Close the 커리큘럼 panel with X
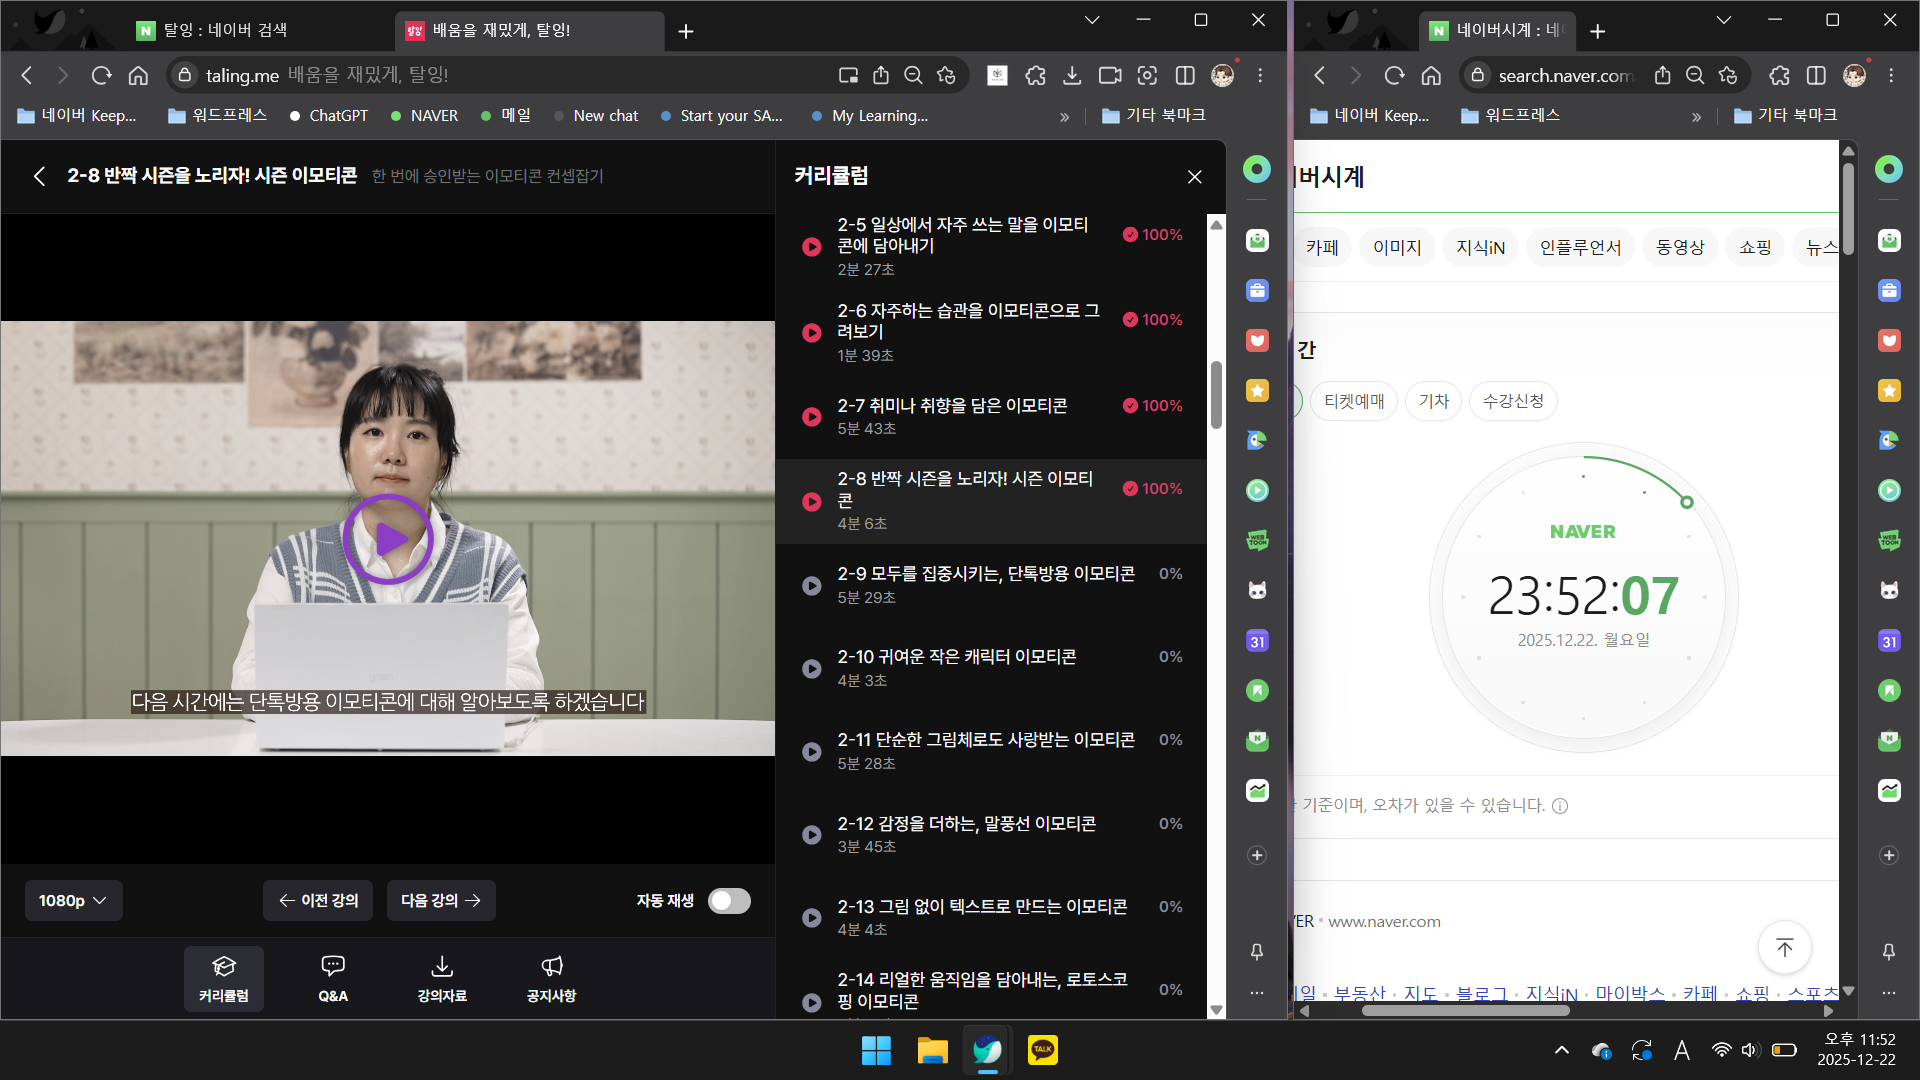 point(1194,177)
